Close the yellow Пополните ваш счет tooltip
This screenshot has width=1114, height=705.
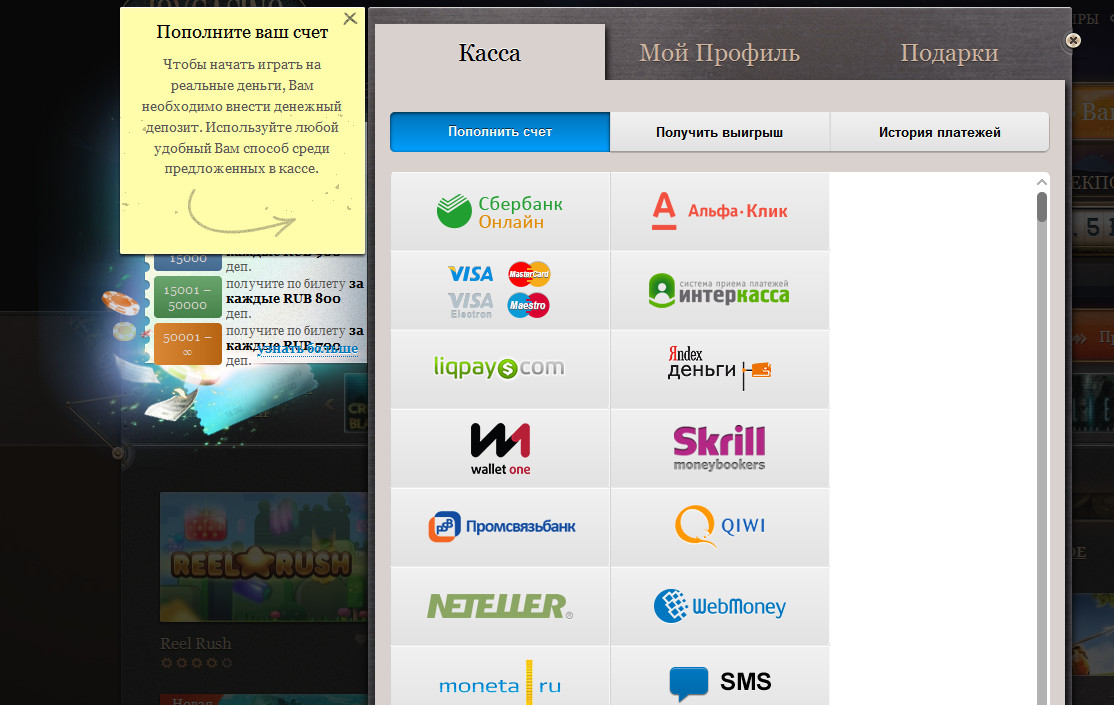(349, 18)
